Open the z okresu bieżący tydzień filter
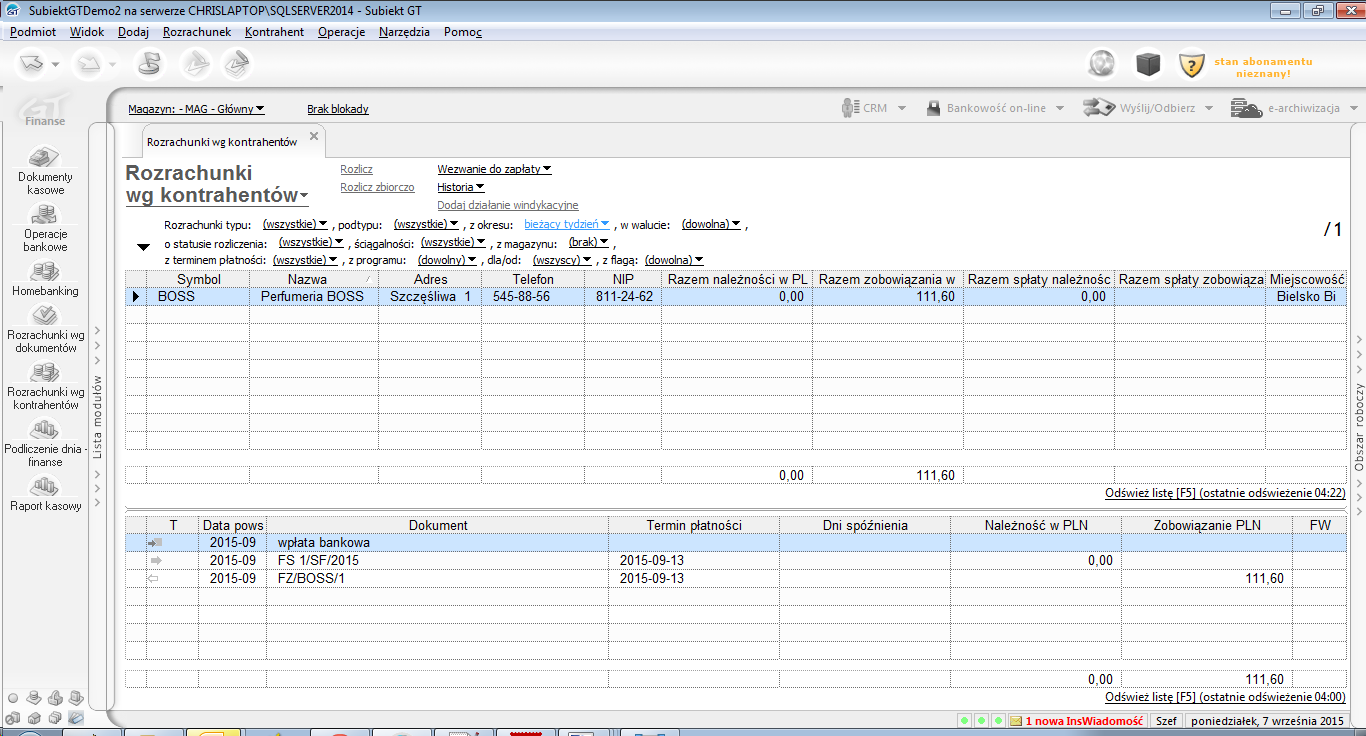Viewport: 1366px width, 736px height. click(566, 225)
